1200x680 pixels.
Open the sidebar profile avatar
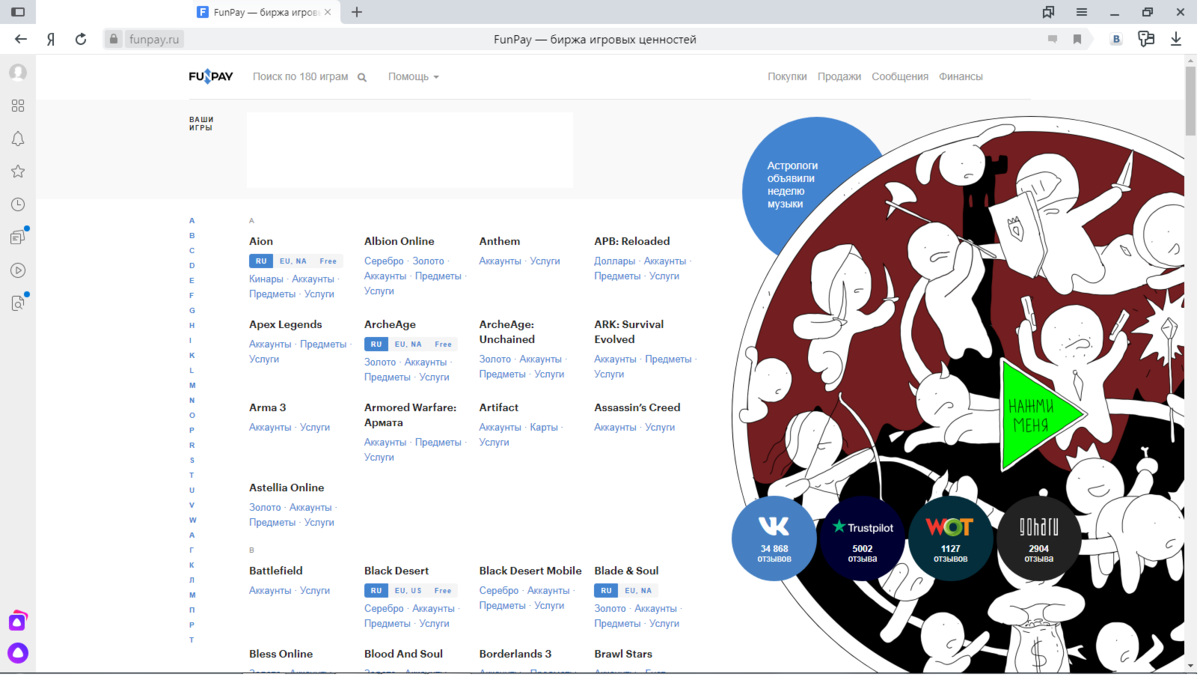click(x=18, y=72)
